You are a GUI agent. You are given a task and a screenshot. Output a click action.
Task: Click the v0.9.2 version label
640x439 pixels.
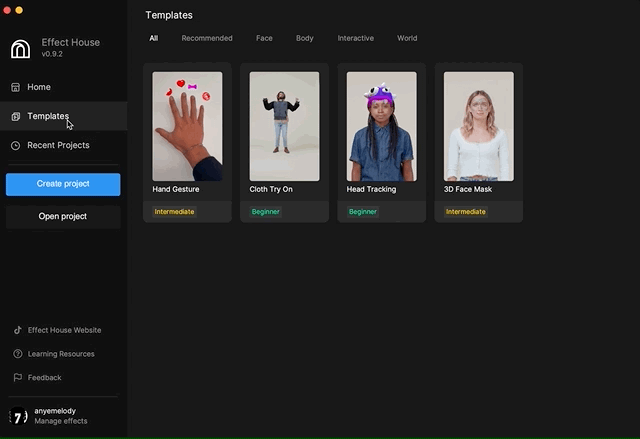[52, 54]
